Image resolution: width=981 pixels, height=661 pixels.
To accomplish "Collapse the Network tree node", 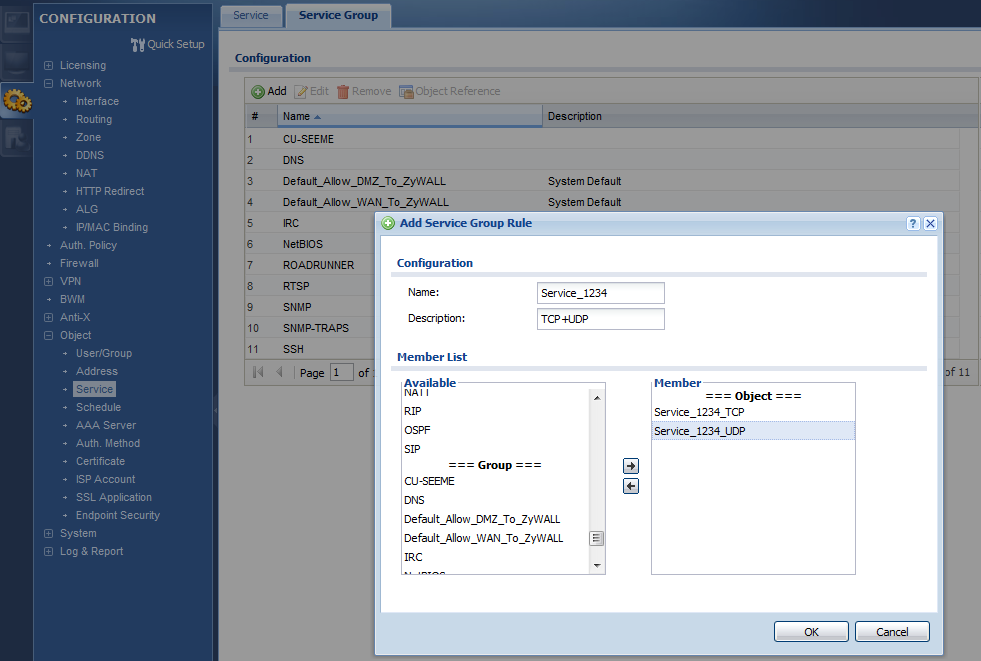I will point(48,83).
